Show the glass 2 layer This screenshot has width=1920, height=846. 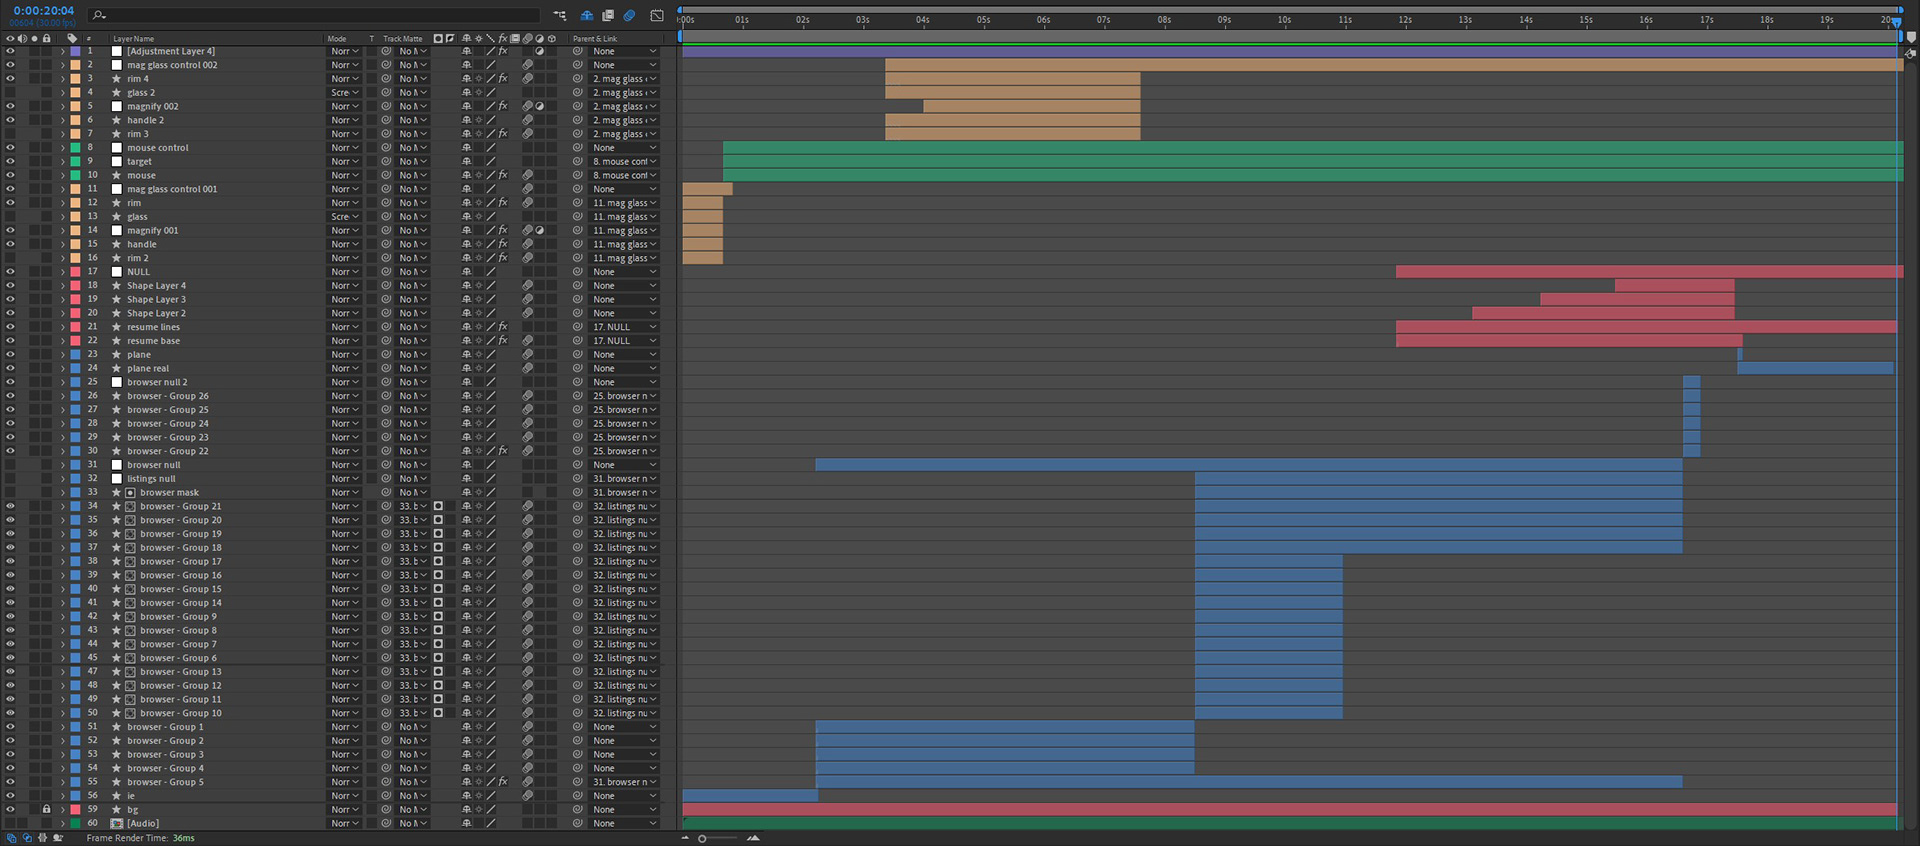point(10,92)
